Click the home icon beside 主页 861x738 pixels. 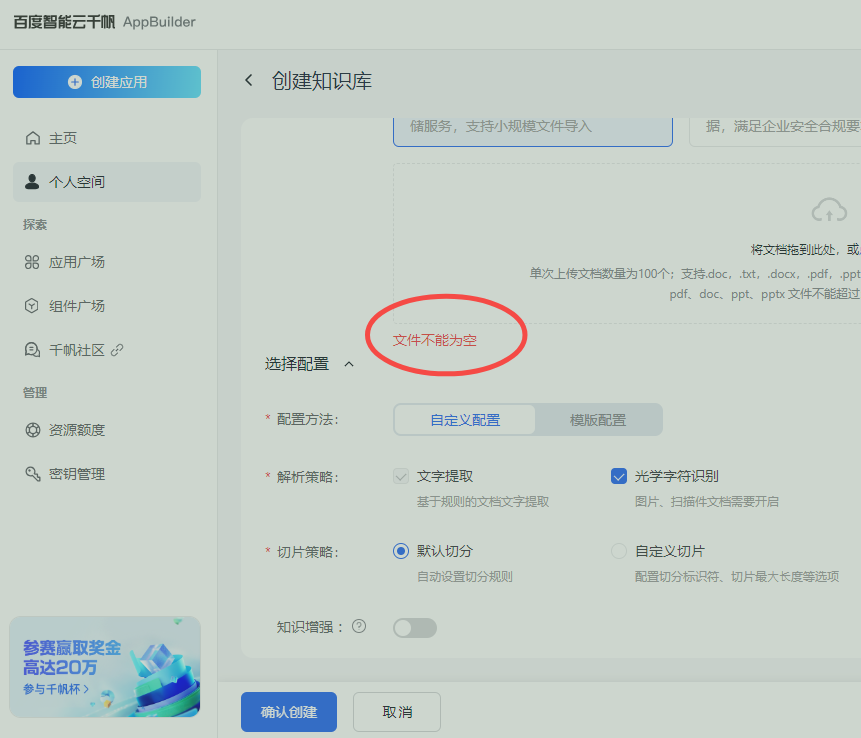tap(33, 138)
